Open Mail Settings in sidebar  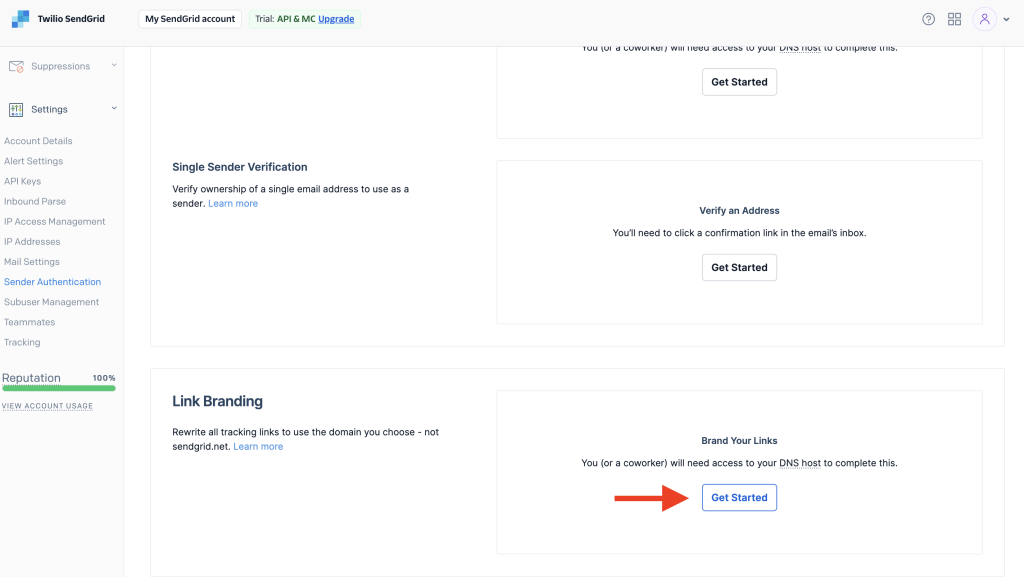32,262
